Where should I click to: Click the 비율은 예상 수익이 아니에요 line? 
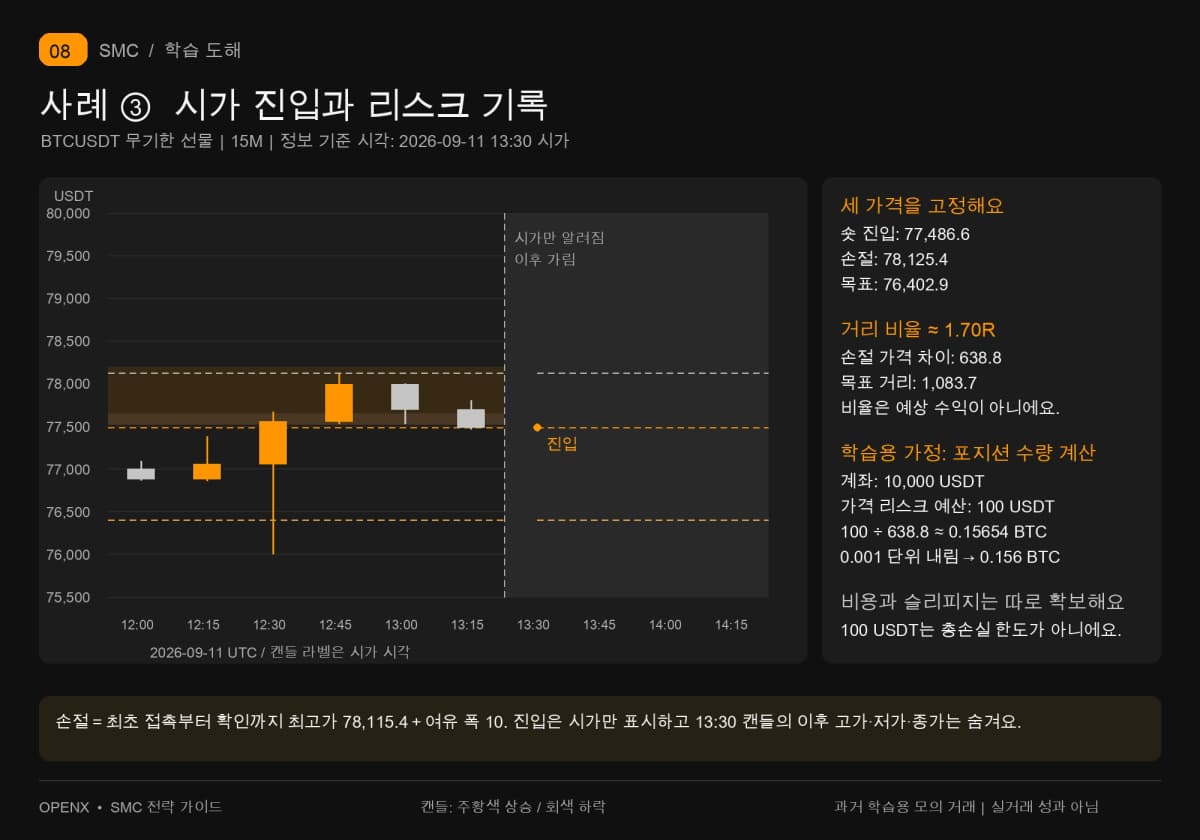tap(950, 407)
